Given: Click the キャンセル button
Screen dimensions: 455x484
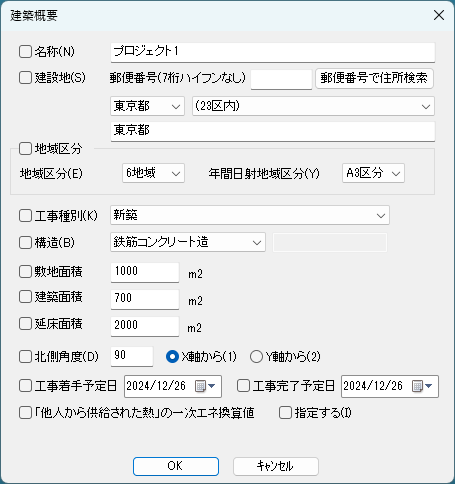Looking at the screenshot, I should click(x=276, y=466).
